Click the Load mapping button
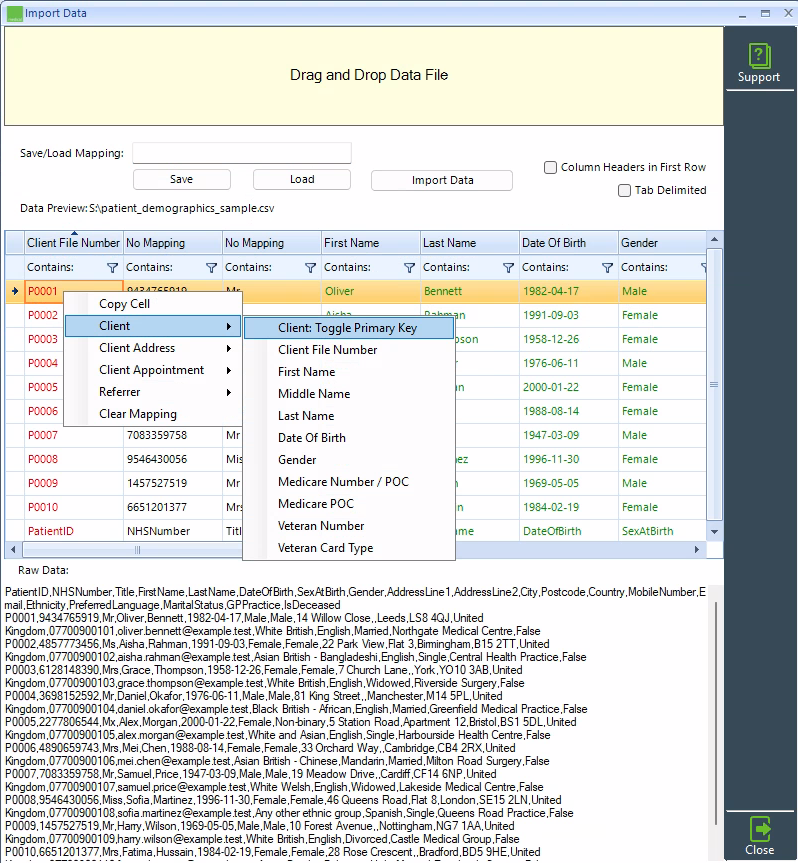 click(302, 179)
